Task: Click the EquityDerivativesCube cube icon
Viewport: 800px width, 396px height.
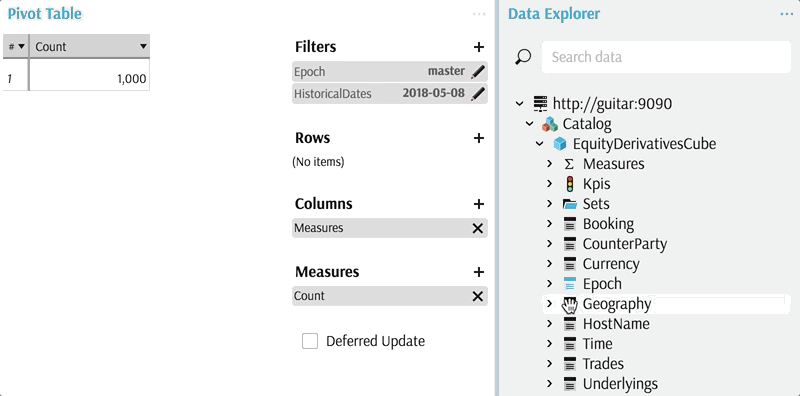Action: (560, 144)
